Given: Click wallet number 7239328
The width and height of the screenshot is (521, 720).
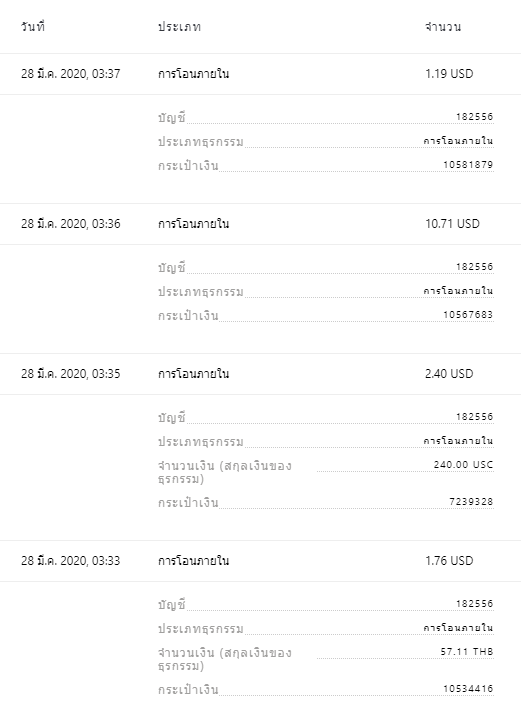Looking at the screenshot, I should click(471, 501).
